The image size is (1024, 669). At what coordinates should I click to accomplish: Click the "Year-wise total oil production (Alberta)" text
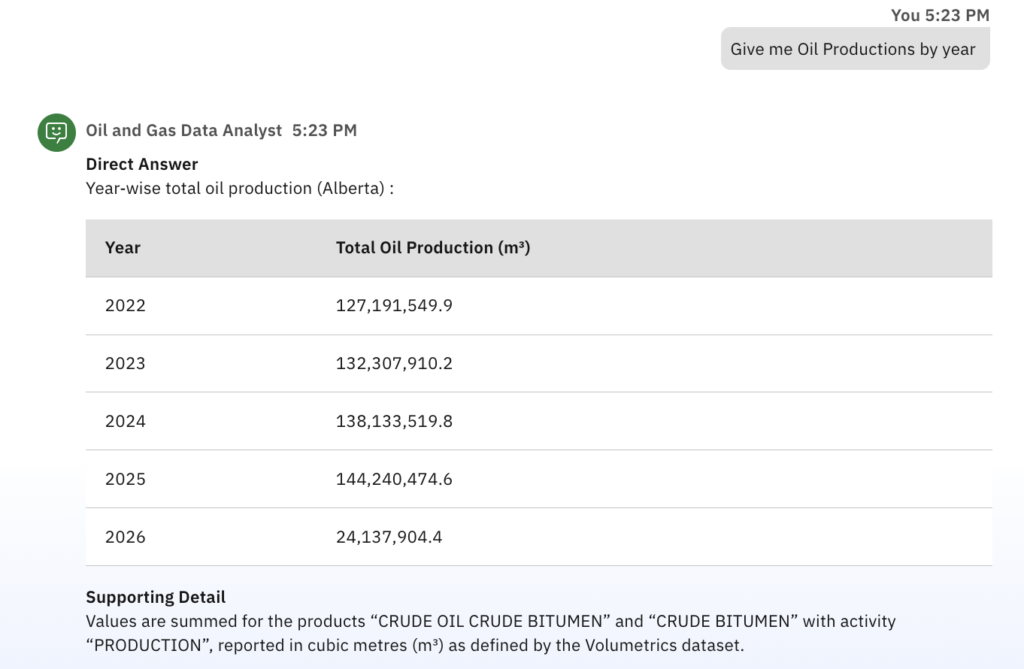239,188
